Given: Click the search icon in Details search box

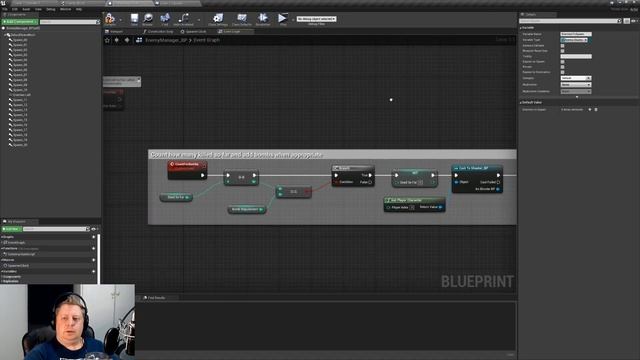Looking at the screenshot, I should pos(619,21).
